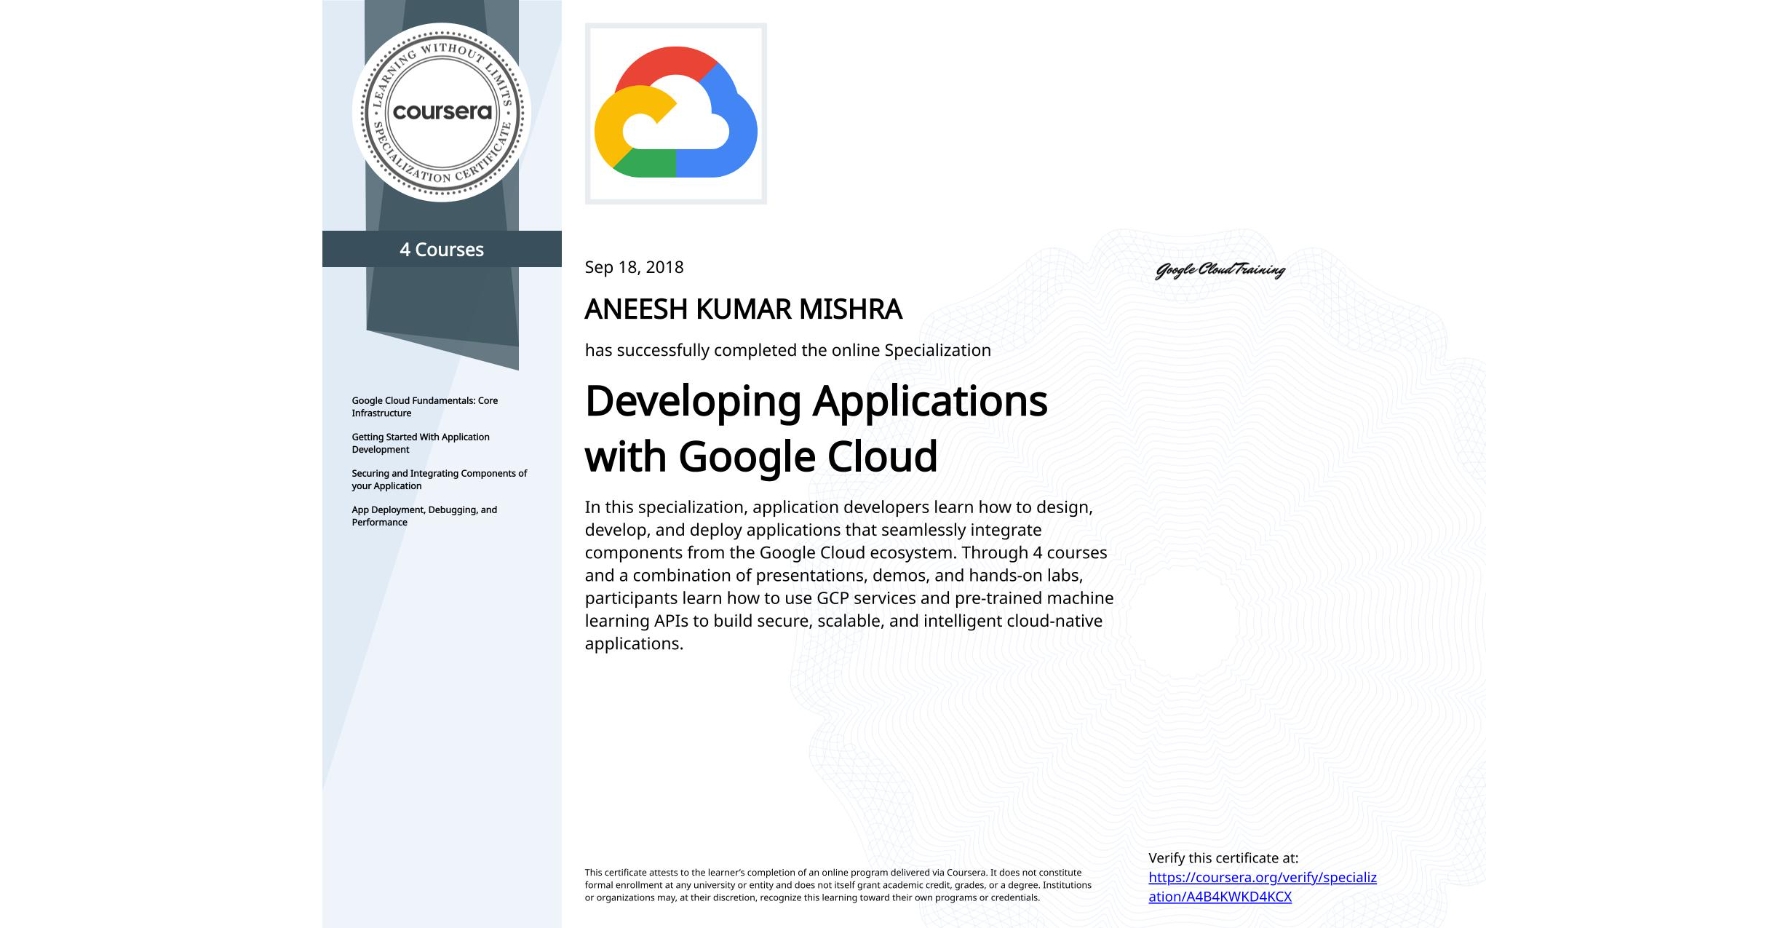Screen dimensions: 1772x928
Task: Click the Google Cloud logo
Action: (676, 114)
